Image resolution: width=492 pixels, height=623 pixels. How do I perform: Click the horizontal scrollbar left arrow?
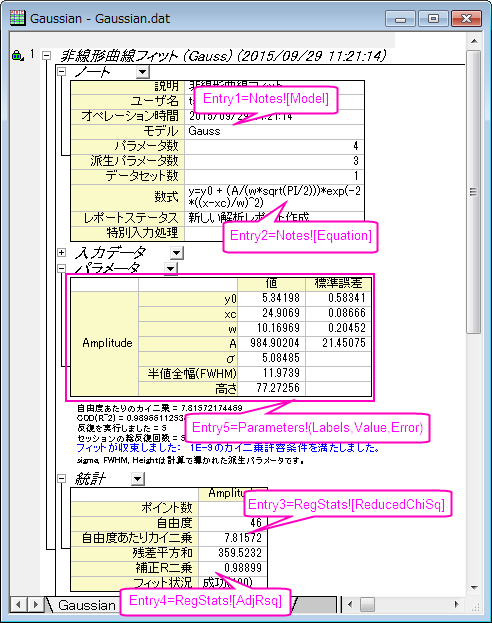coord(350,605)
